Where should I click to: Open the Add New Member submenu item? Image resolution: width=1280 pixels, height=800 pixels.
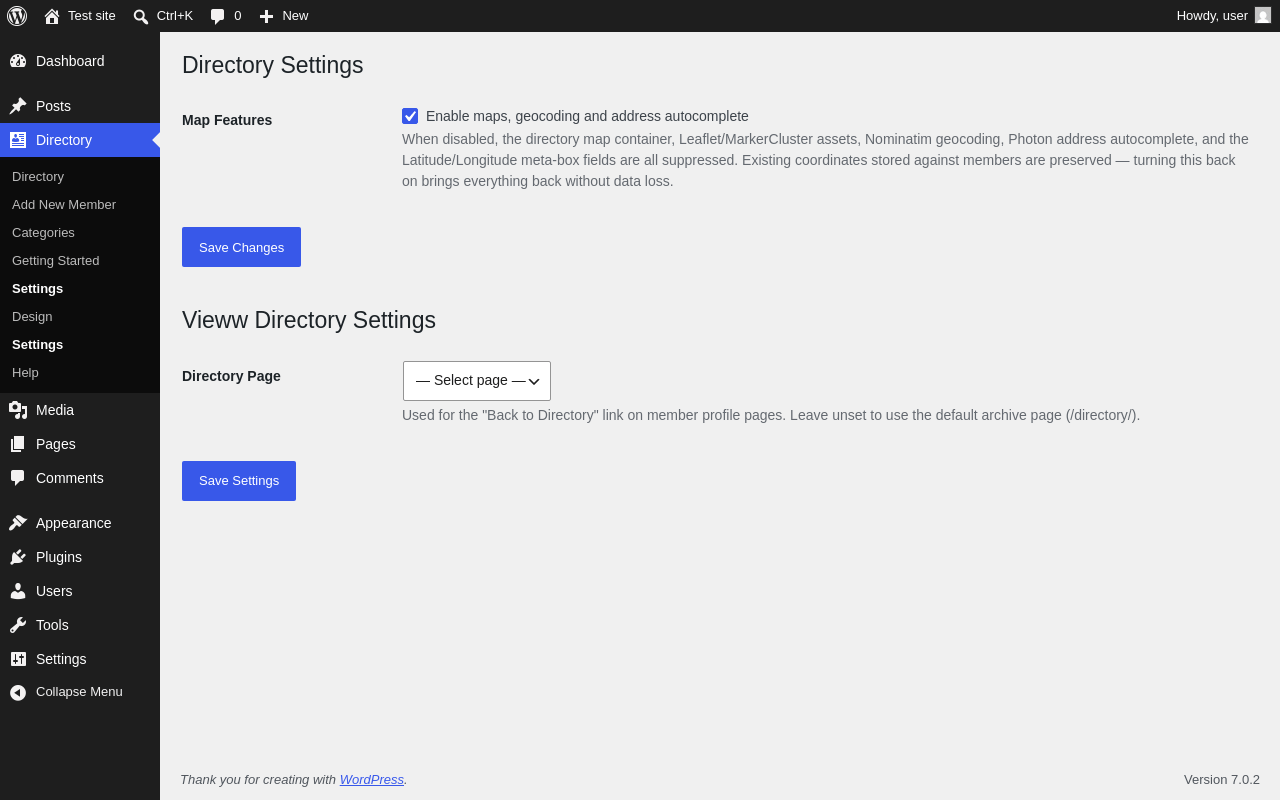point(64,204)
